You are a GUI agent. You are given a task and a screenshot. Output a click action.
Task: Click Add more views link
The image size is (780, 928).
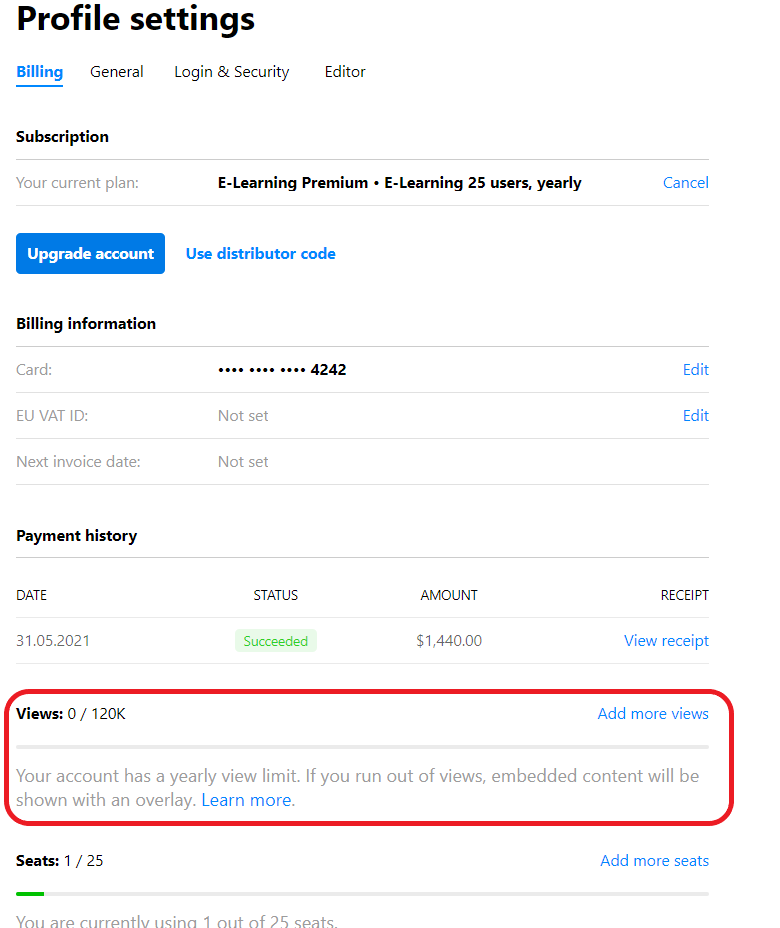[x=653, y=714]
